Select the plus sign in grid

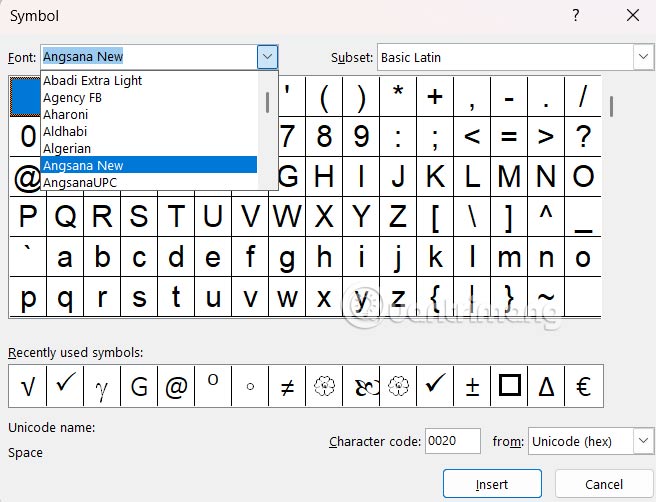click(x=435, y=96)
